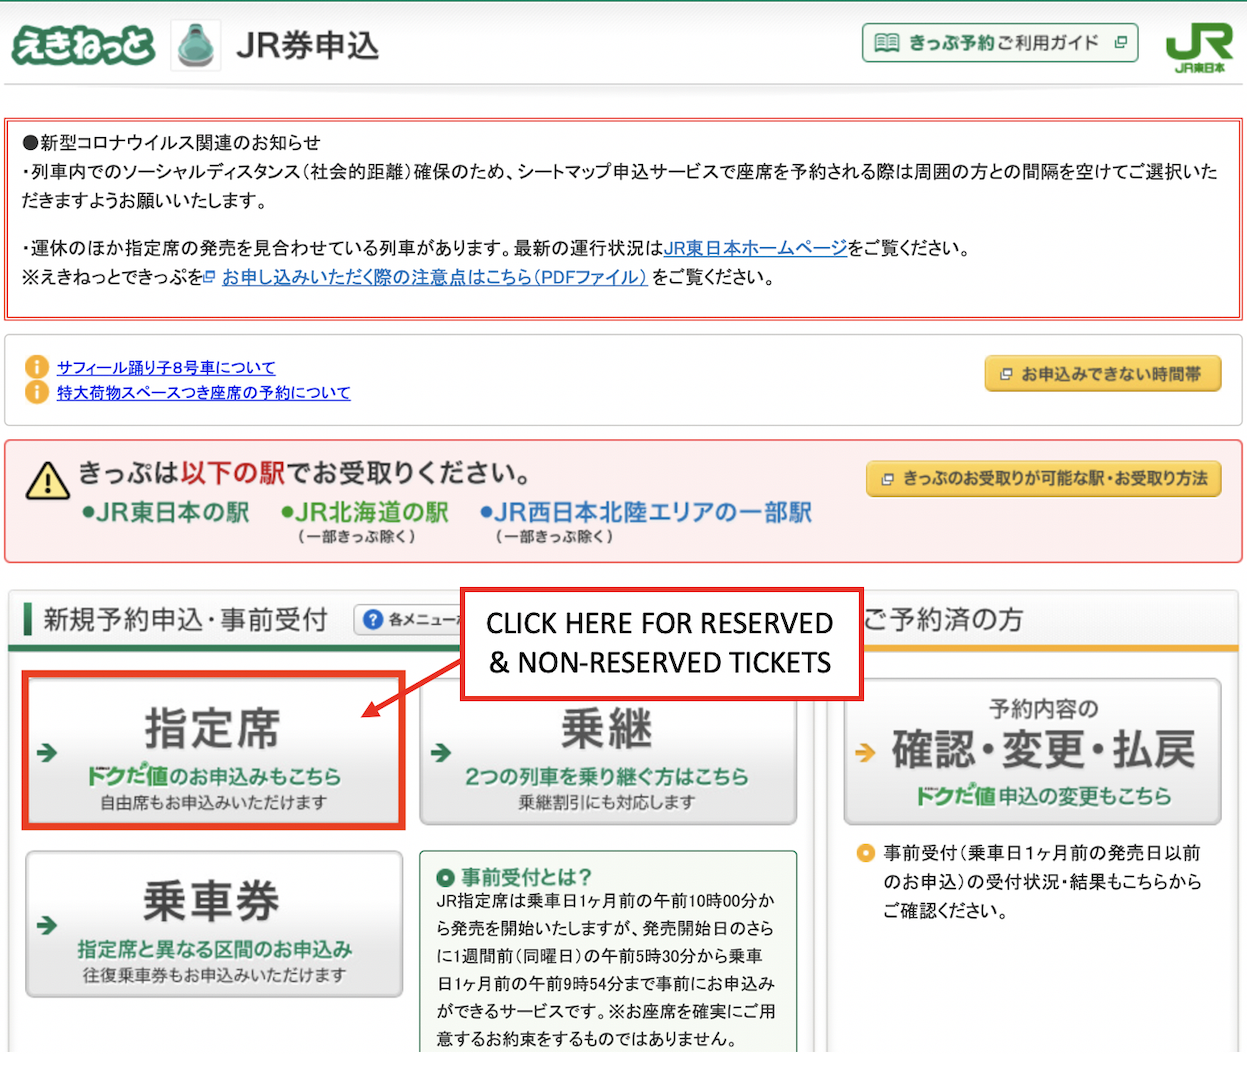The width and height of the screenshot is (1247, 1086).
Task: Open the JR東日本ホームページ link
Action: click(755, 248)
